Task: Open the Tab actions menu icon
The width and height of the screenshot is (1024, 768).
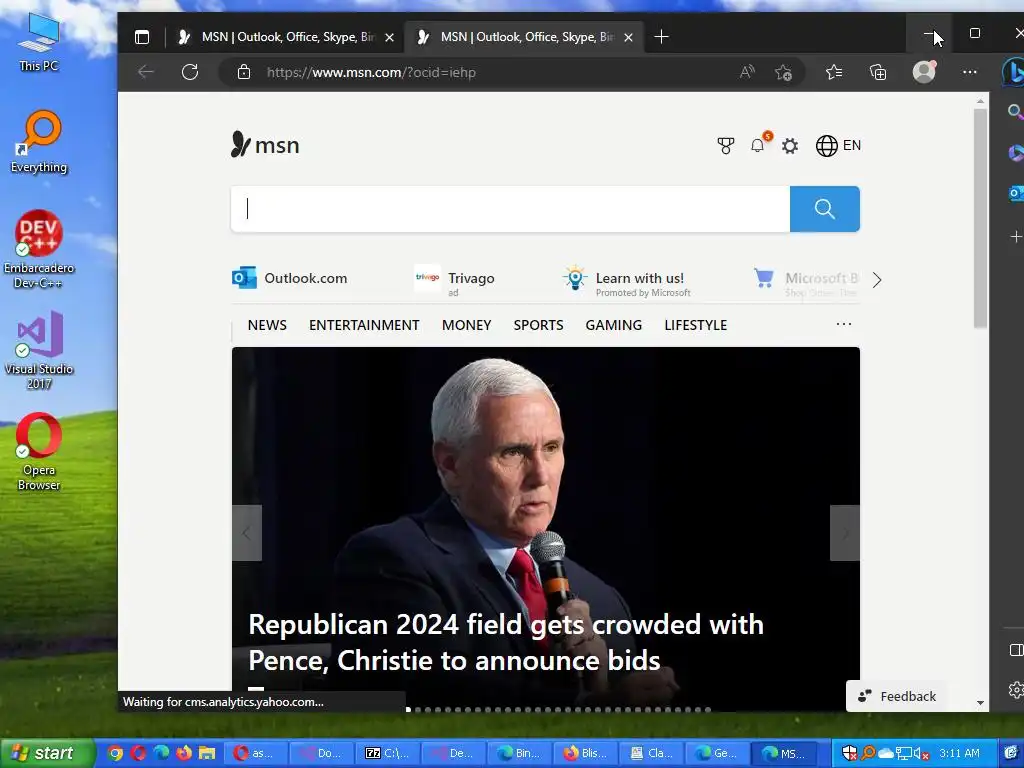Action: [x=142, y=37]
